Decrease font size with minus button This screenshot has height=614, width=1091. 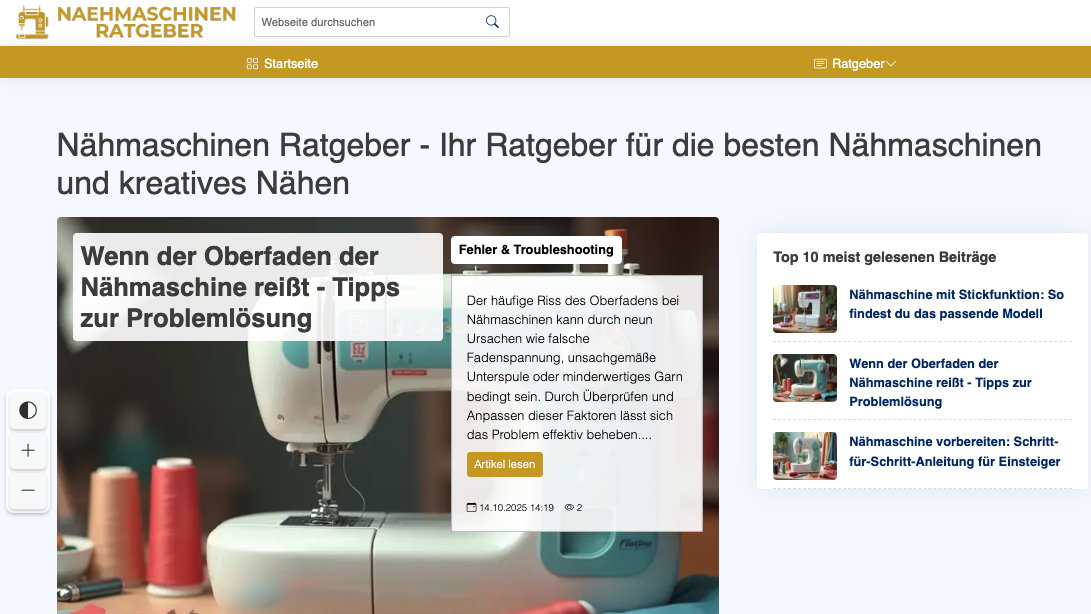[28, 490]
